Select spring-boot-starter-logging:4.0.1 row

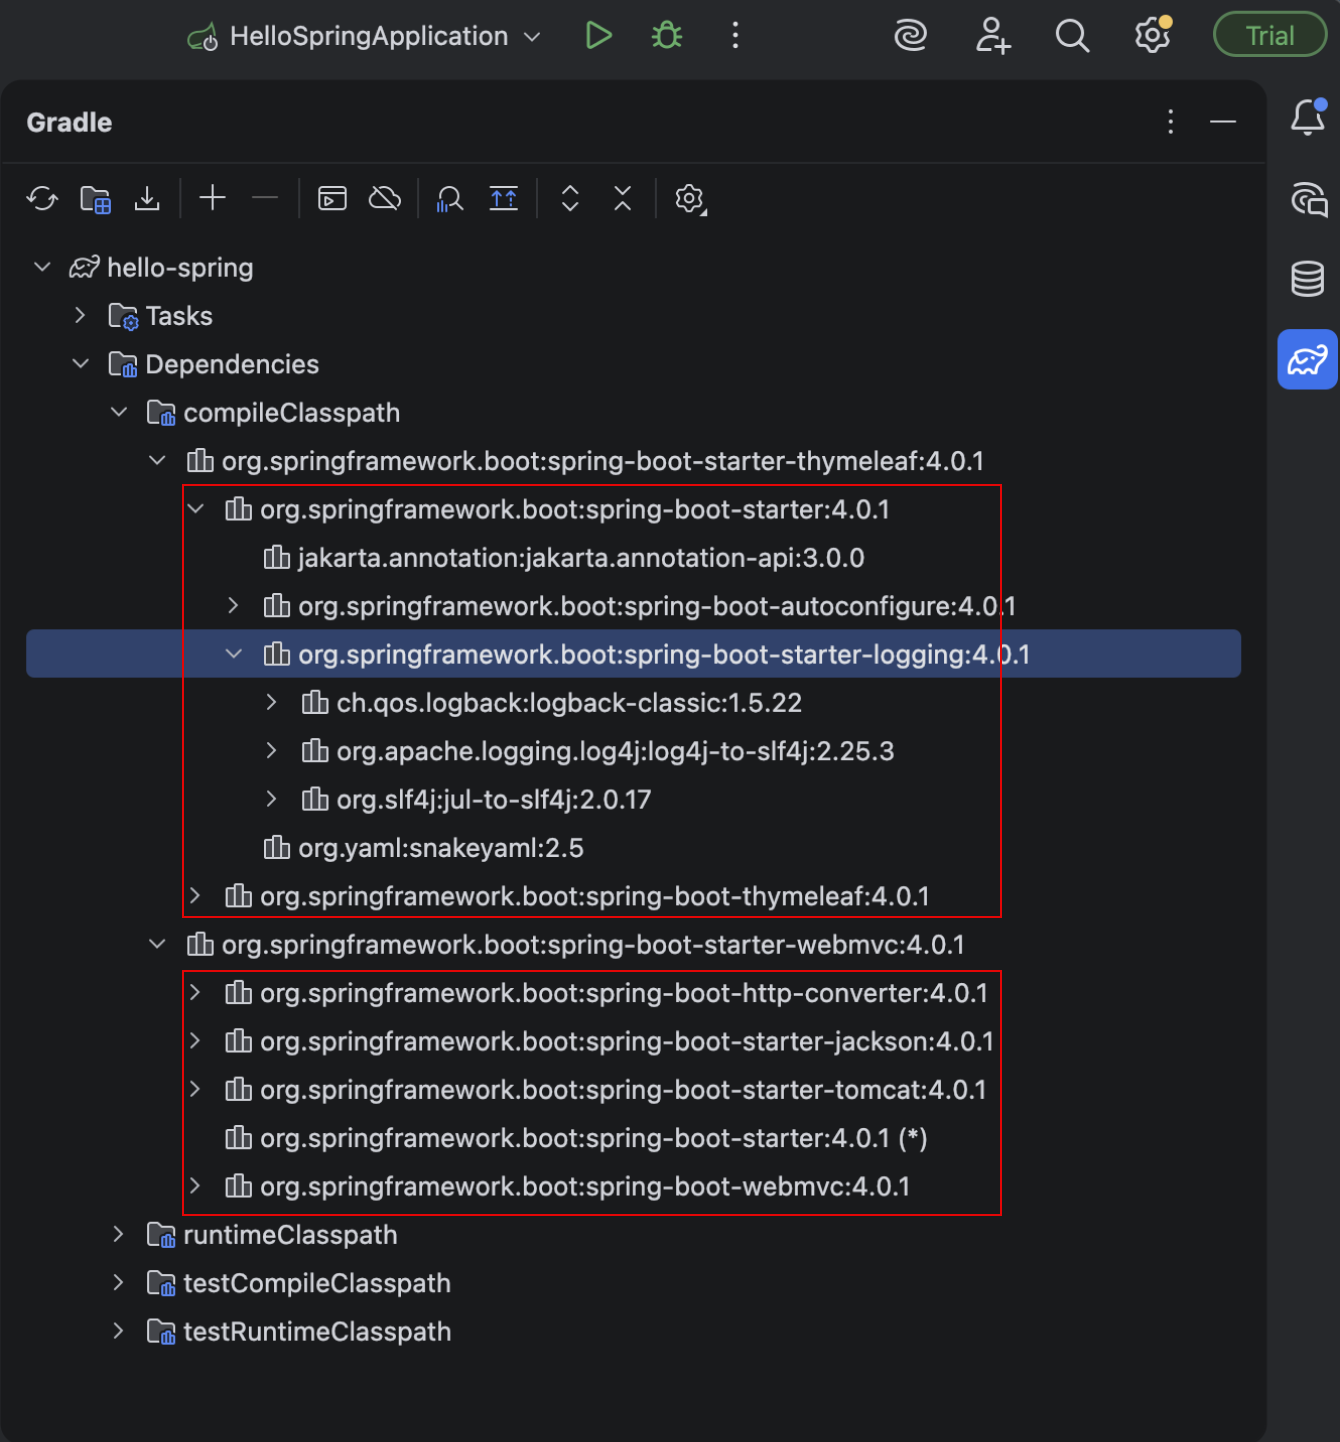(x=633, y=653)
